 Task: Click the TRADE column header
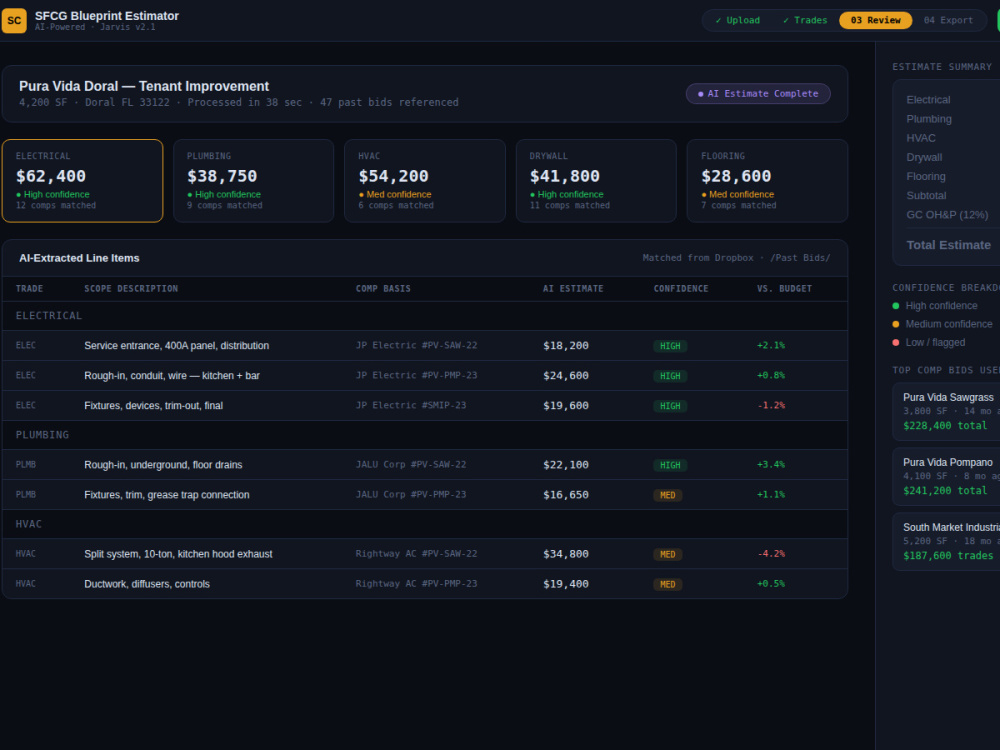29,289
